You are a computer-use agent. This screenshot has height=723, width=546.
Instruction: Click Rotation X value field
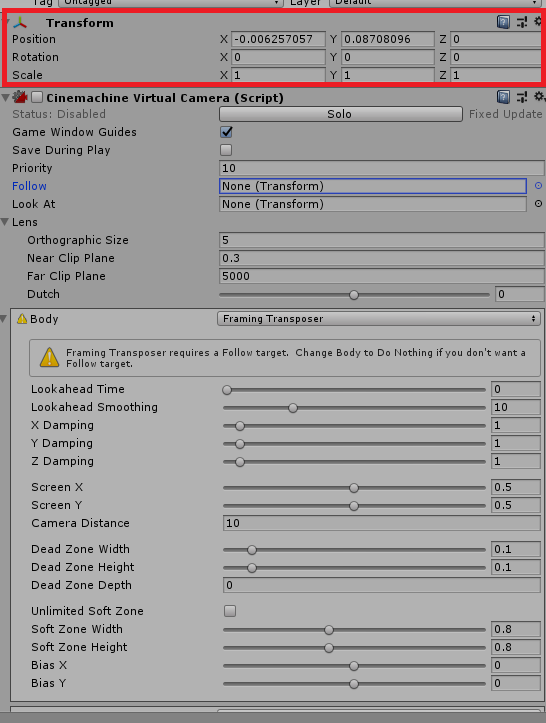[278, 57]
